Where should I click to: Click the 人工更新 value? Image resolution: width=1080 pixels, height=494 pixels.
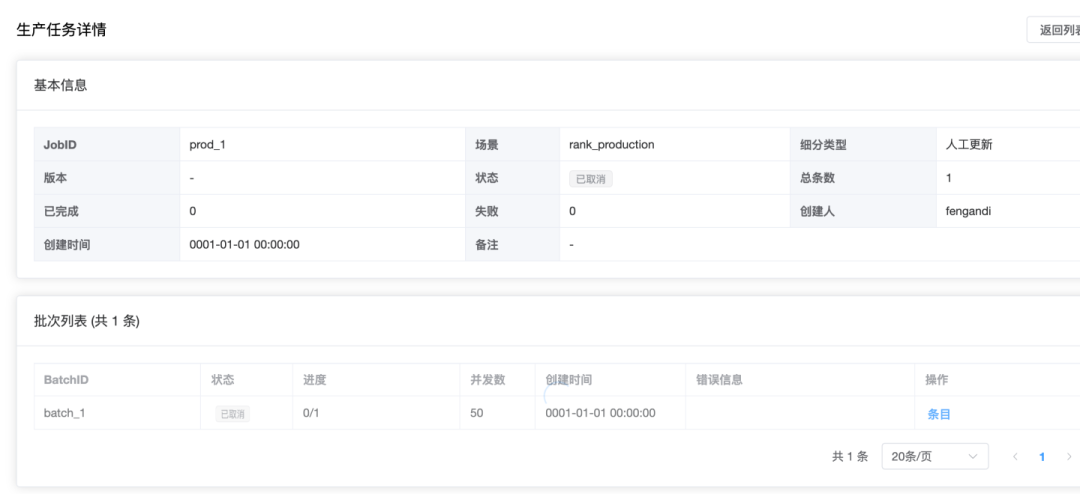[x=969, y=145]
